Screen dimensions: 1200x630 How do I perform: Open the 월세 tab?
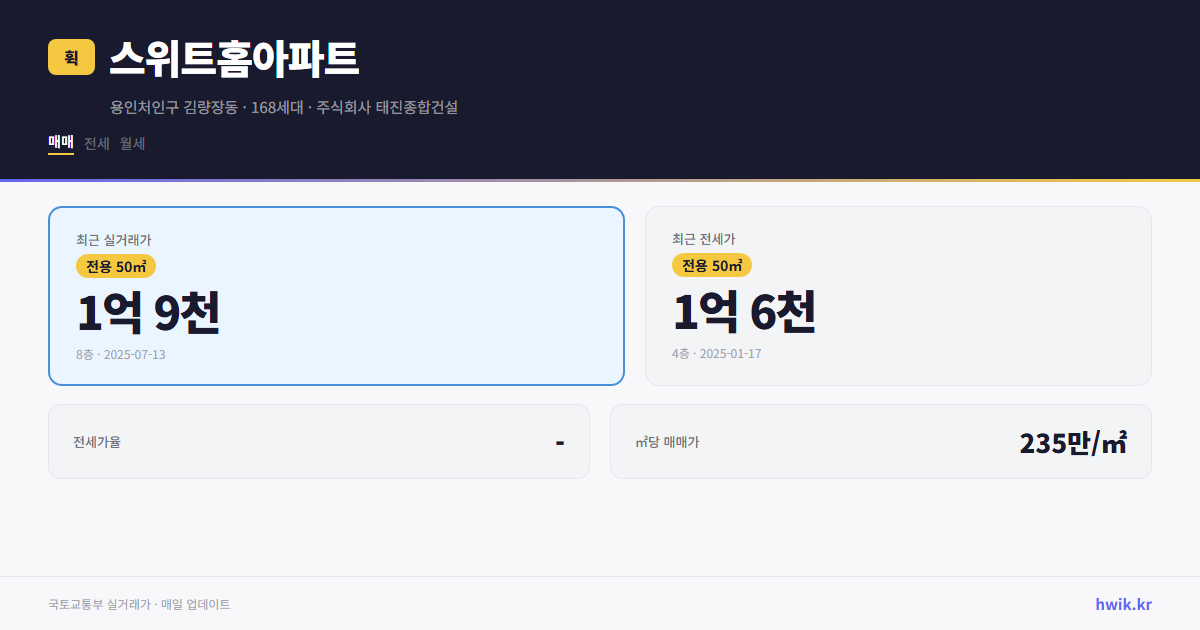131,143
